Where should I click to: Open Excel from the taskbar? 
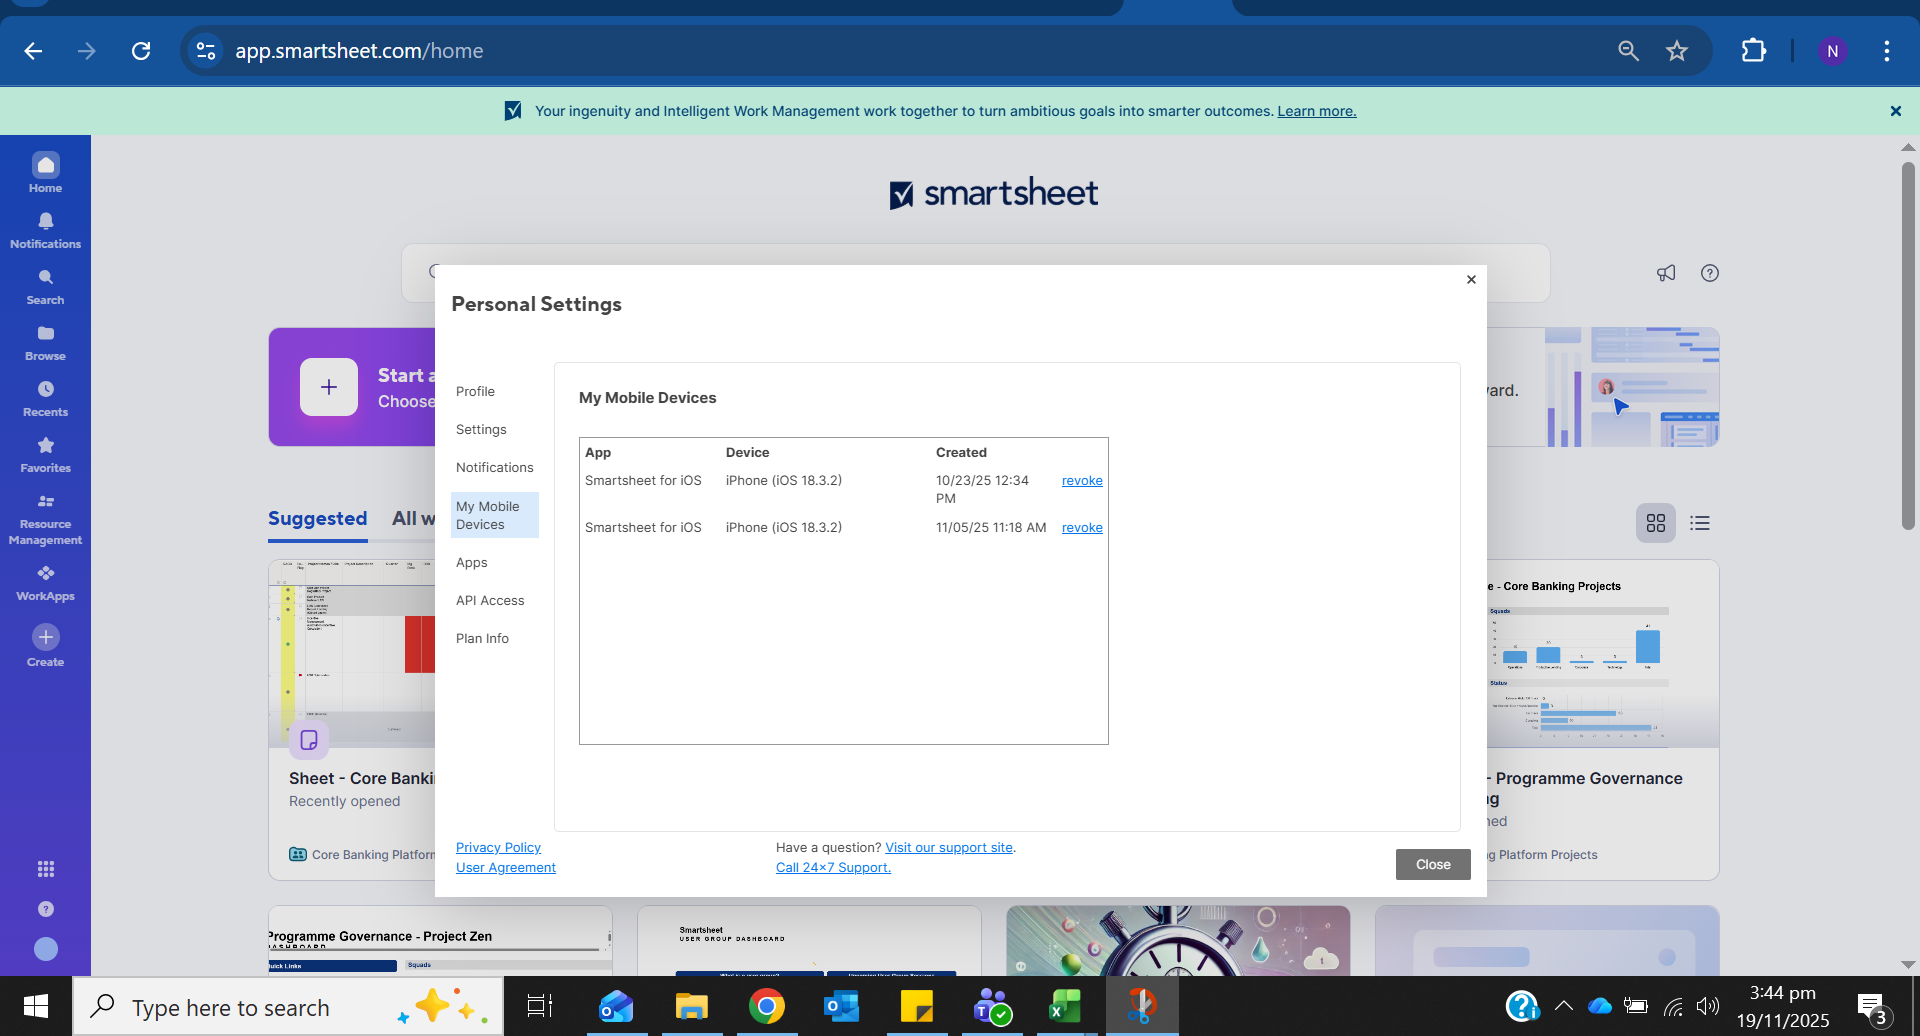tap(1066, 1007)
